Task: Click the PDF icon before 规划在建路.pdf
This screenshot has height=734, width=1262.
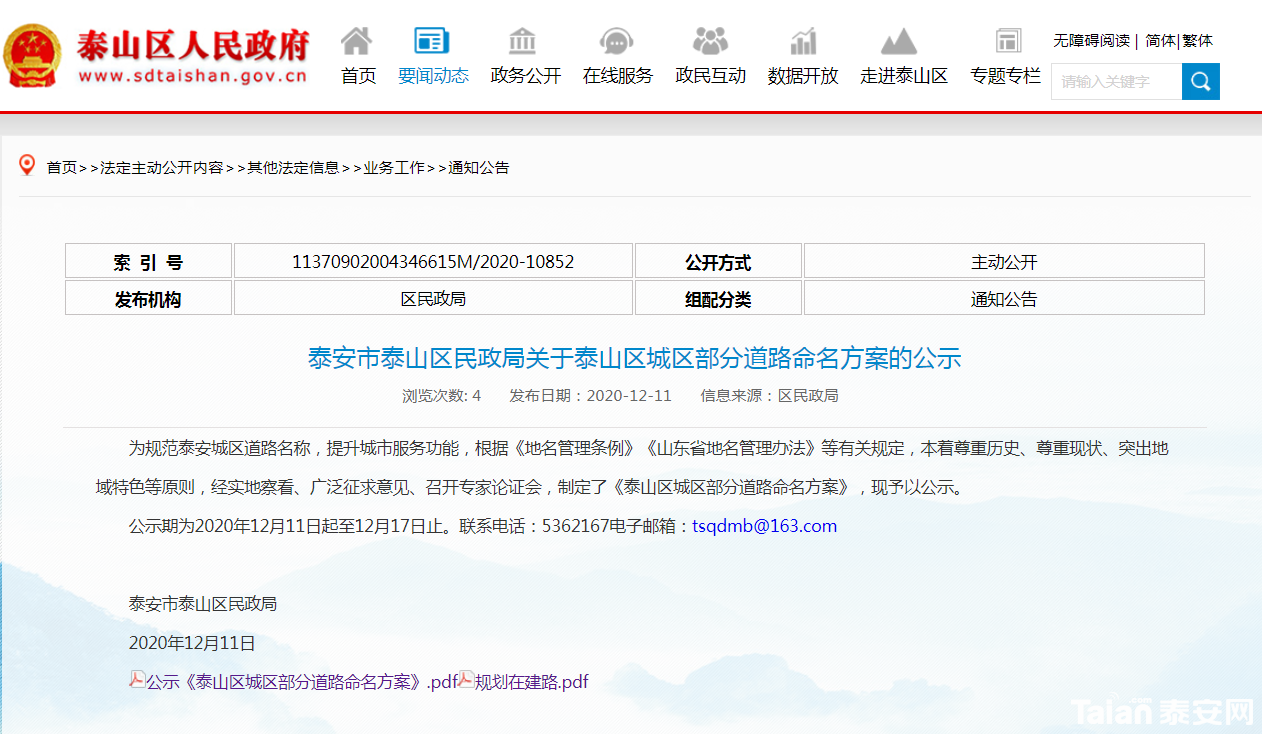Action: point(466,679)
